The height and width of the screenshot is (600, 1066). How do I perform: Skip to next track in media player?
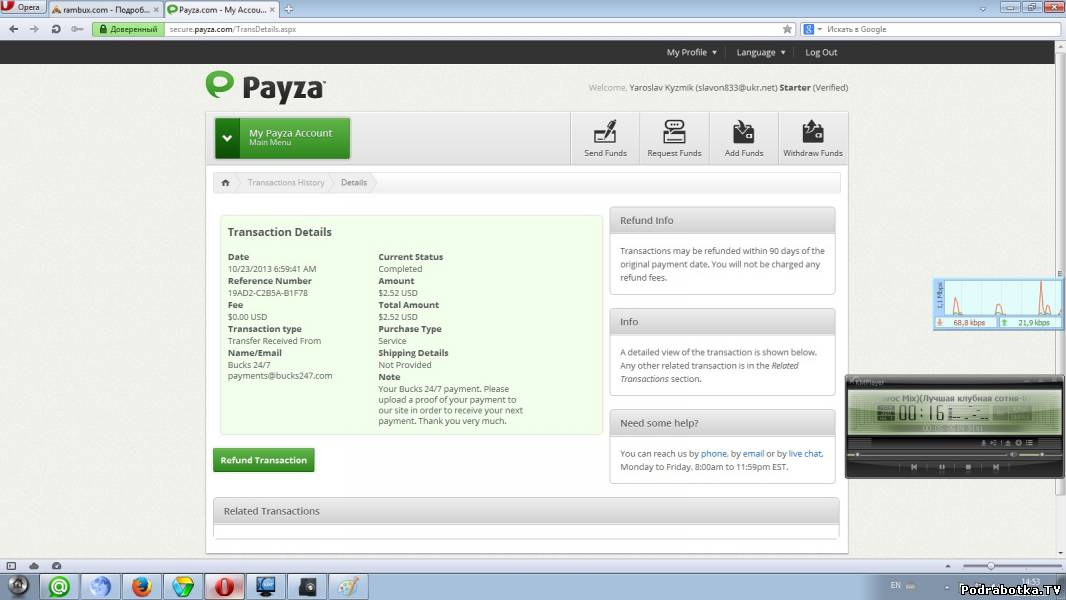click(x=995, y=467)
